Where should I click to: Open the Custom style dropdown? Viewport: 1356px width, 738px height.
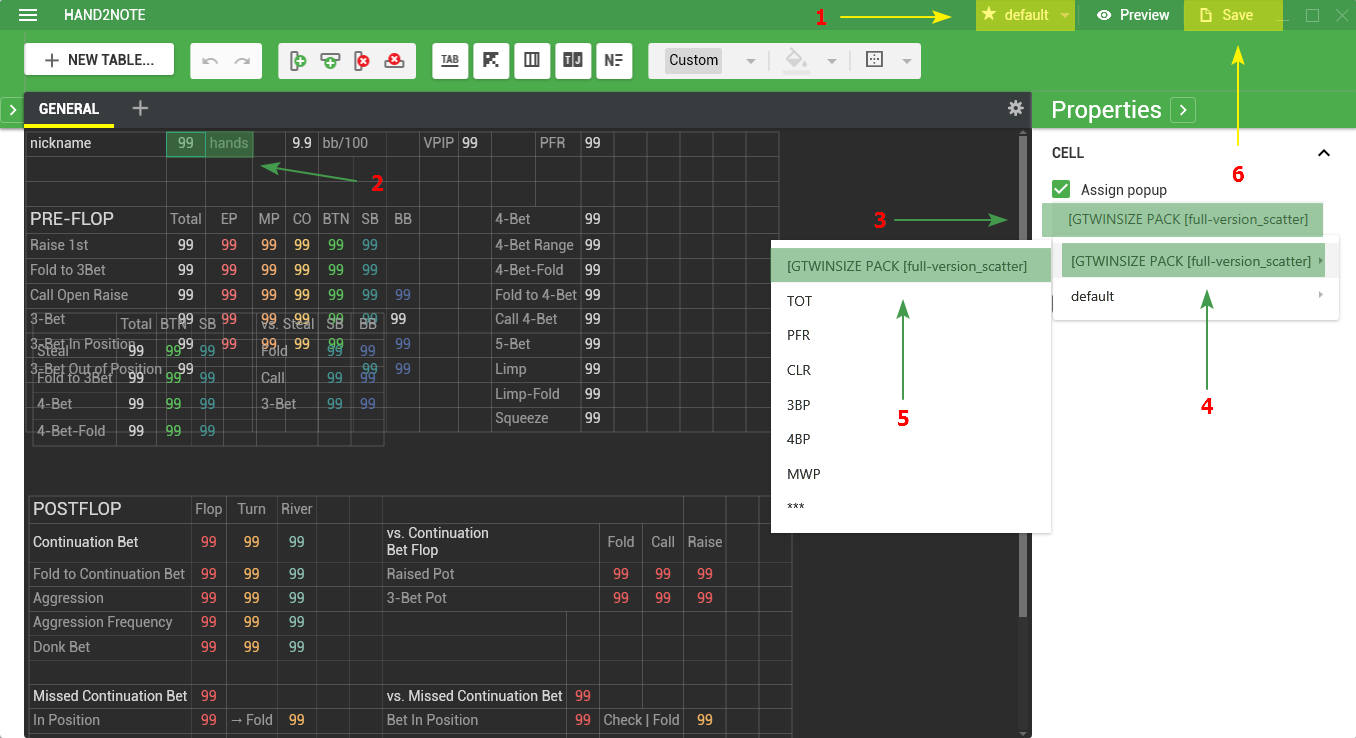711,61
